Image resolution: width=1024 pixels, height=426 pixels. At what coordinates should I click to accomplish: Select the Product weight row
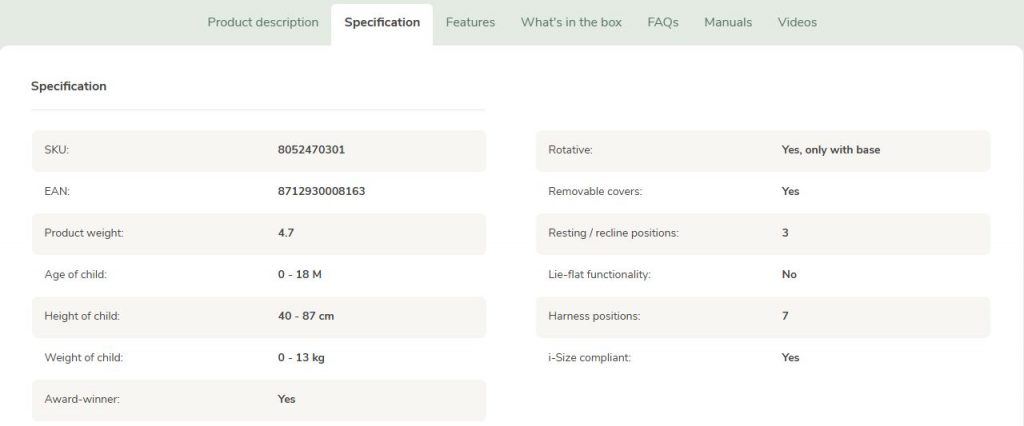(259, 233)
